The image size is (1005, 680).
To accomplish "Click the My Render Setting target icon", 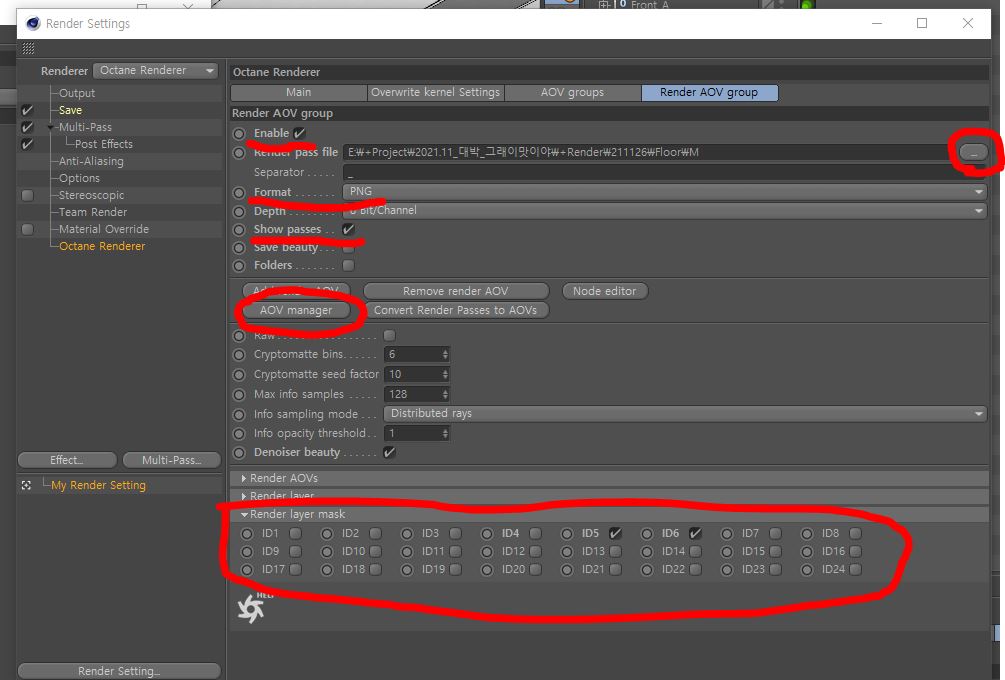I will point(26,485).
